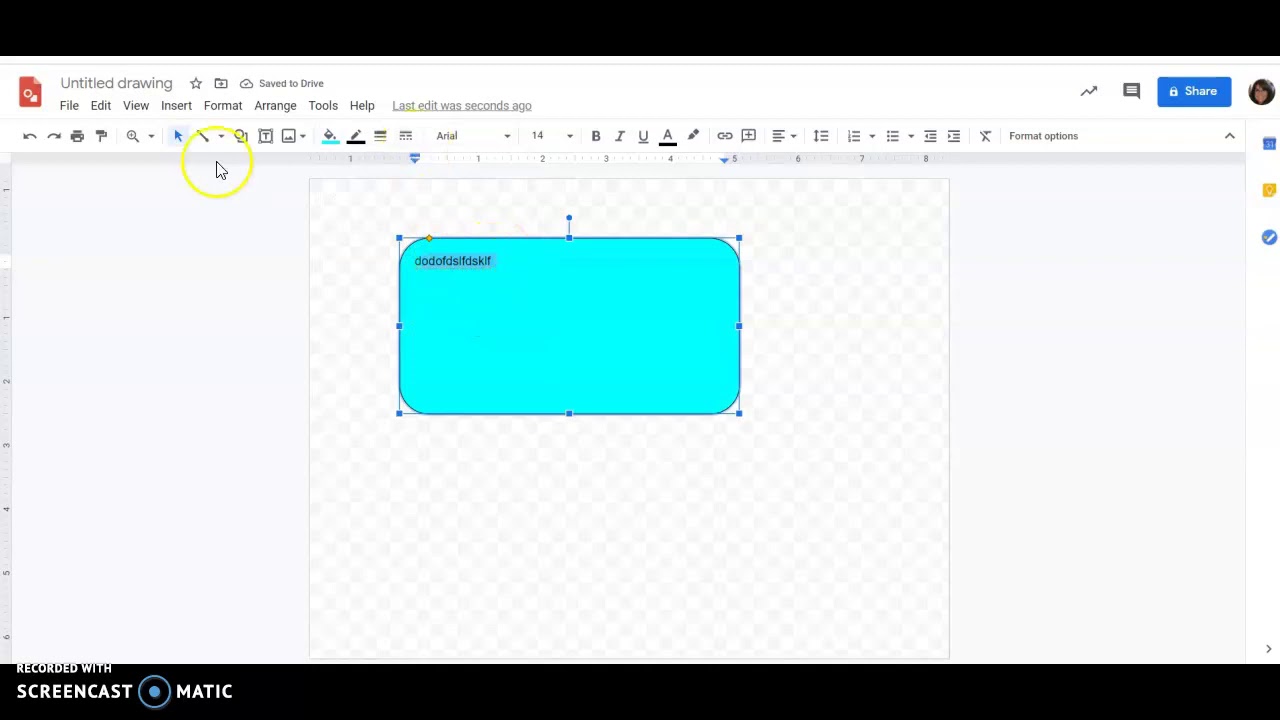1280x720 pixels.
Task: Open the File menu
Action: point(69,105)
